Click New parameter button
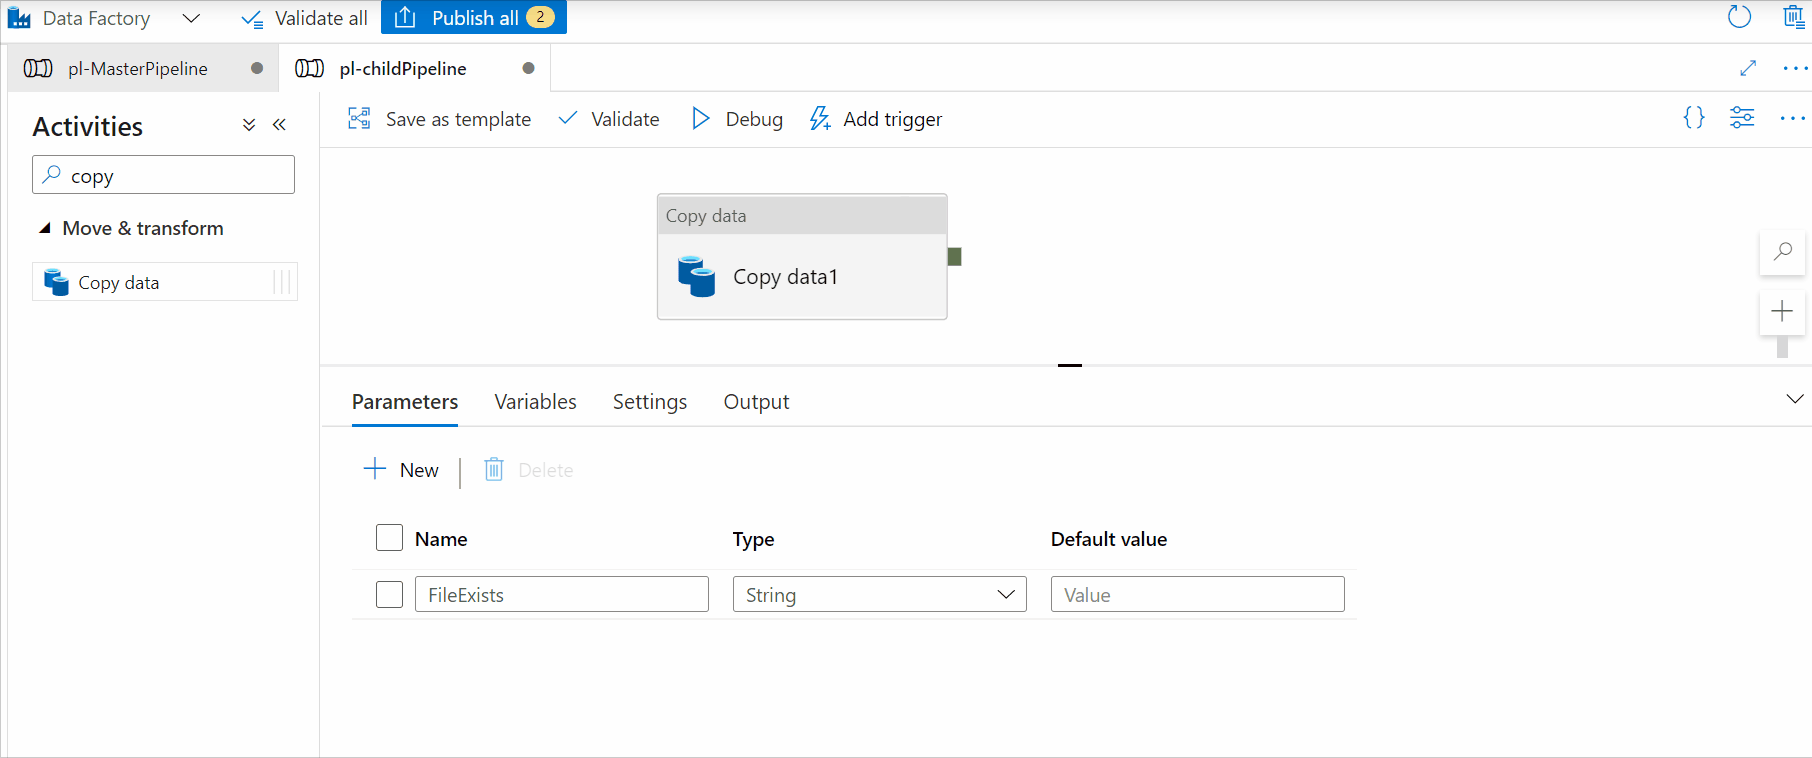Image resolution: width=1812 pixels, height=758 pixels. [401, 470]
